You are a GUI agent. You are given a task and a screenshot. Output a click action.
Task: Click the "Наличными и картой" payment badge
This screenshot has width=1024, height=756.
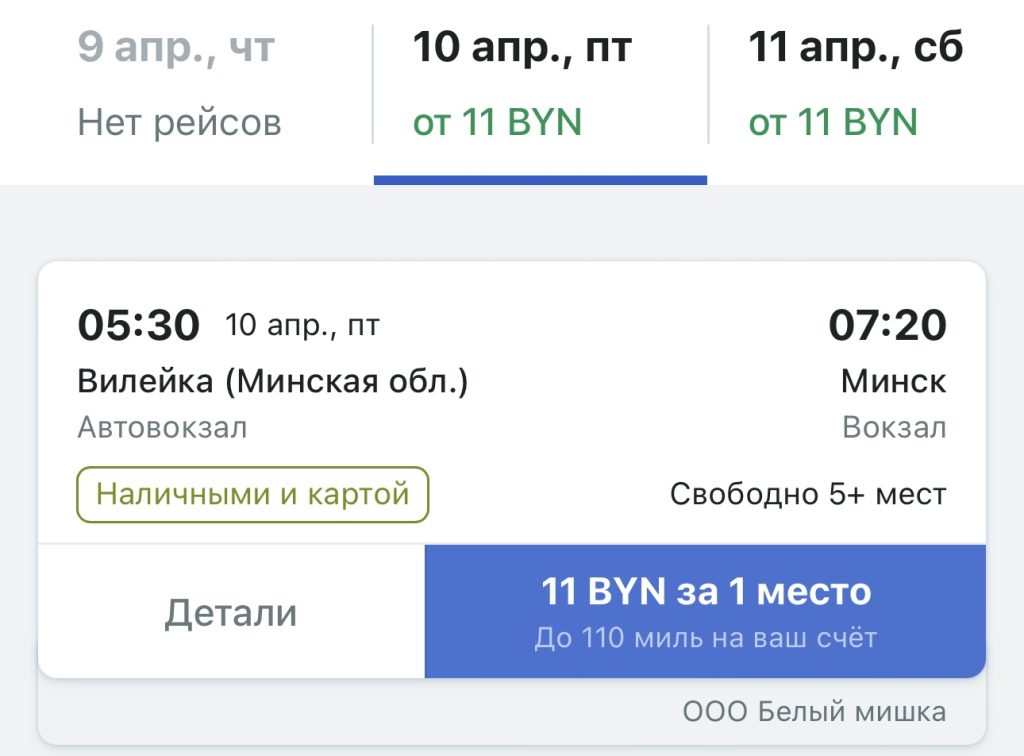pos(253,494)
